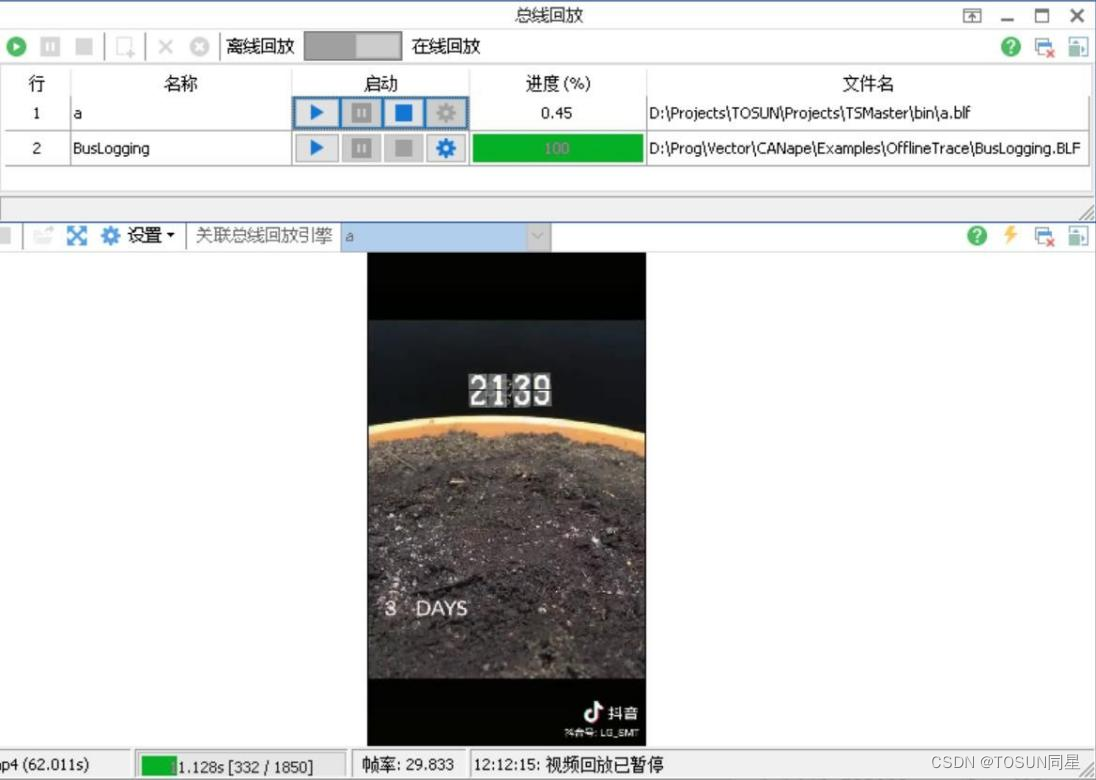Add a new replay file entry
Screen dimensions: 1096x780
click(125, 47)
